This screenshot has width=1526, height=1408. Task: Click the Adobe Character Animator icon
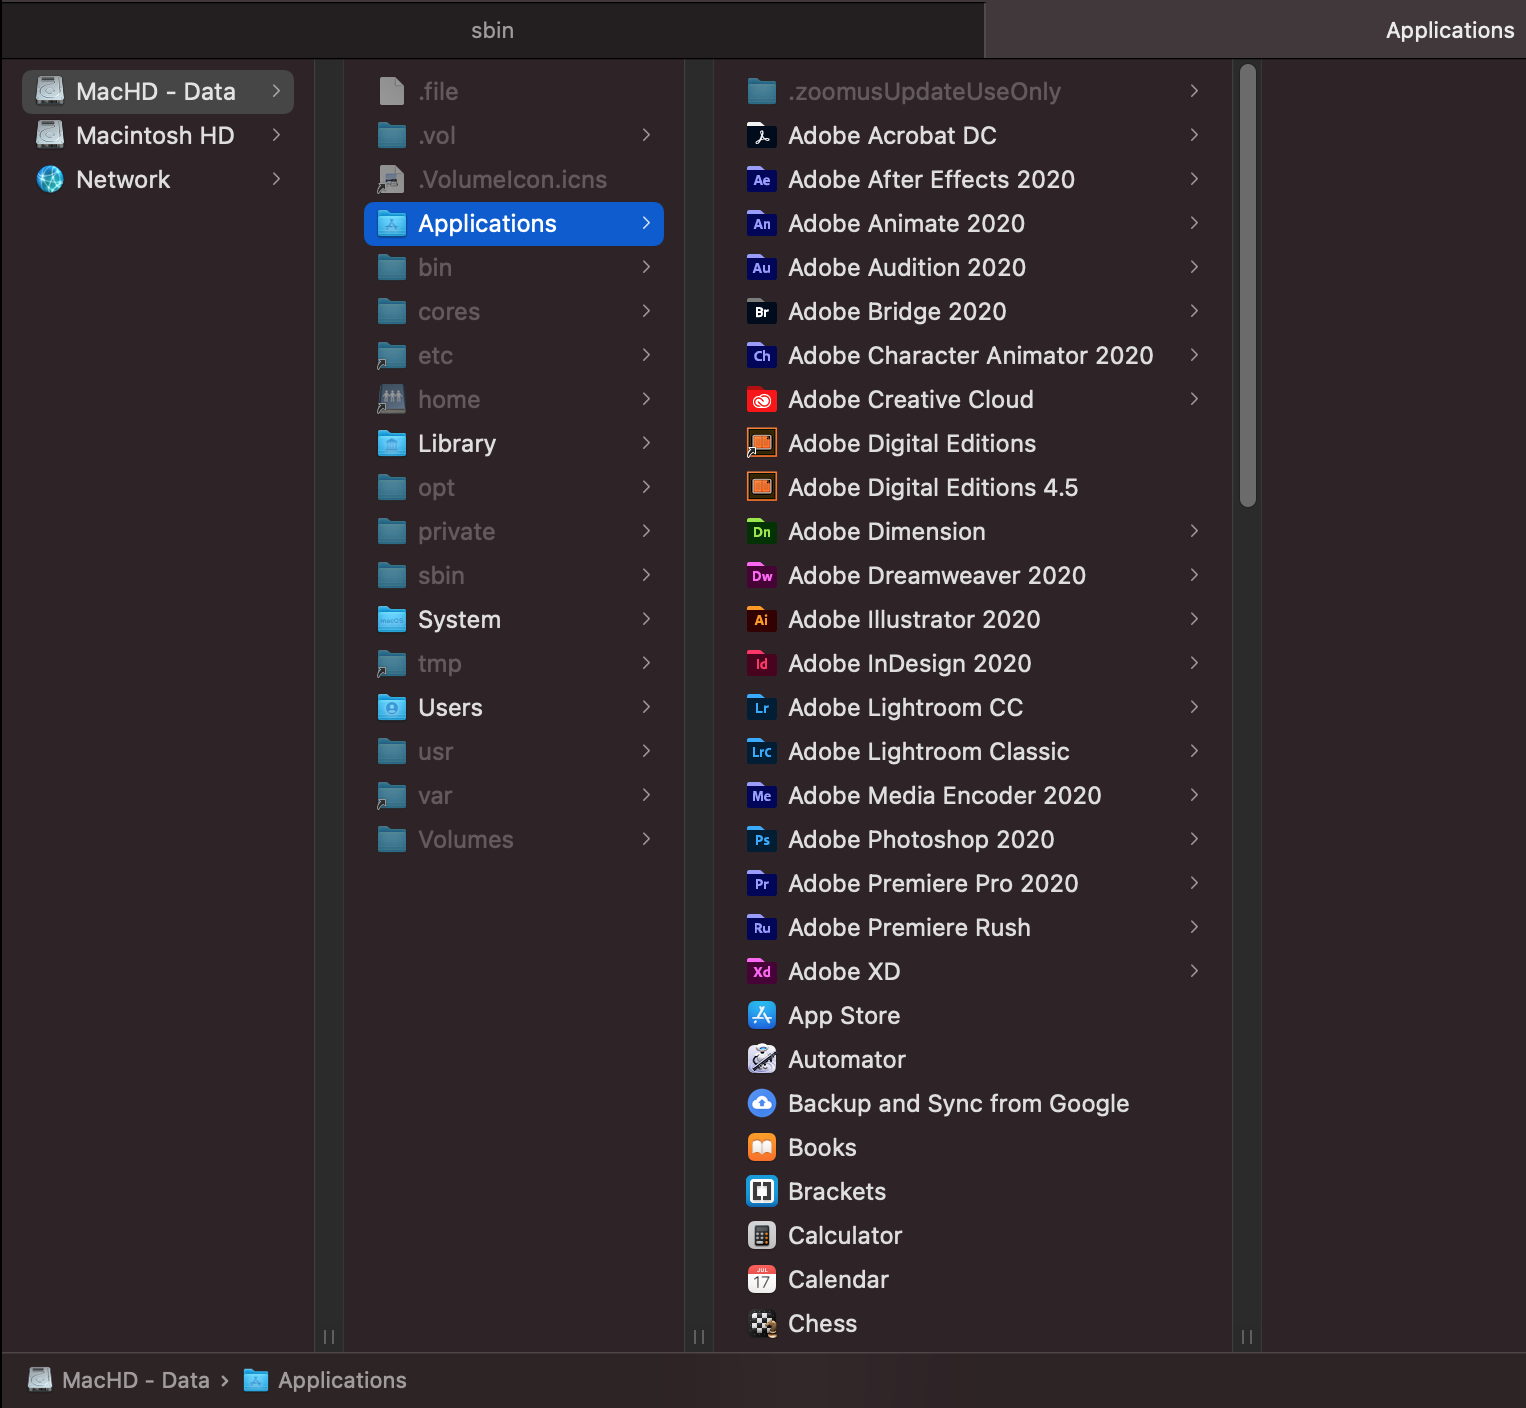[x=762, y=355]
